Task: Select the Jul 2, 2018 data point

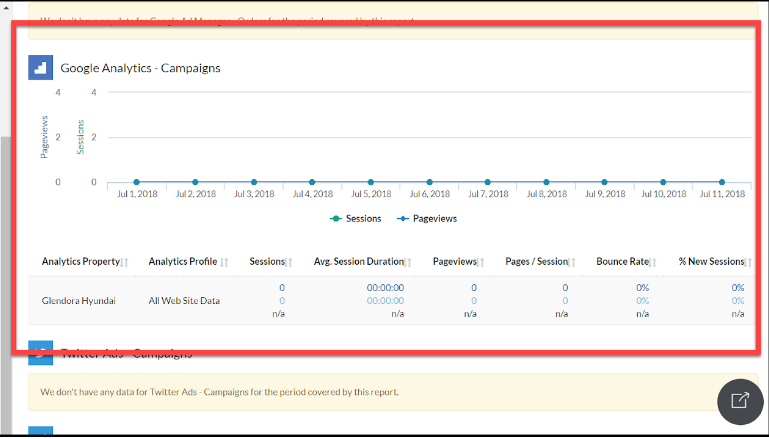Action: [x=195, y=182]
